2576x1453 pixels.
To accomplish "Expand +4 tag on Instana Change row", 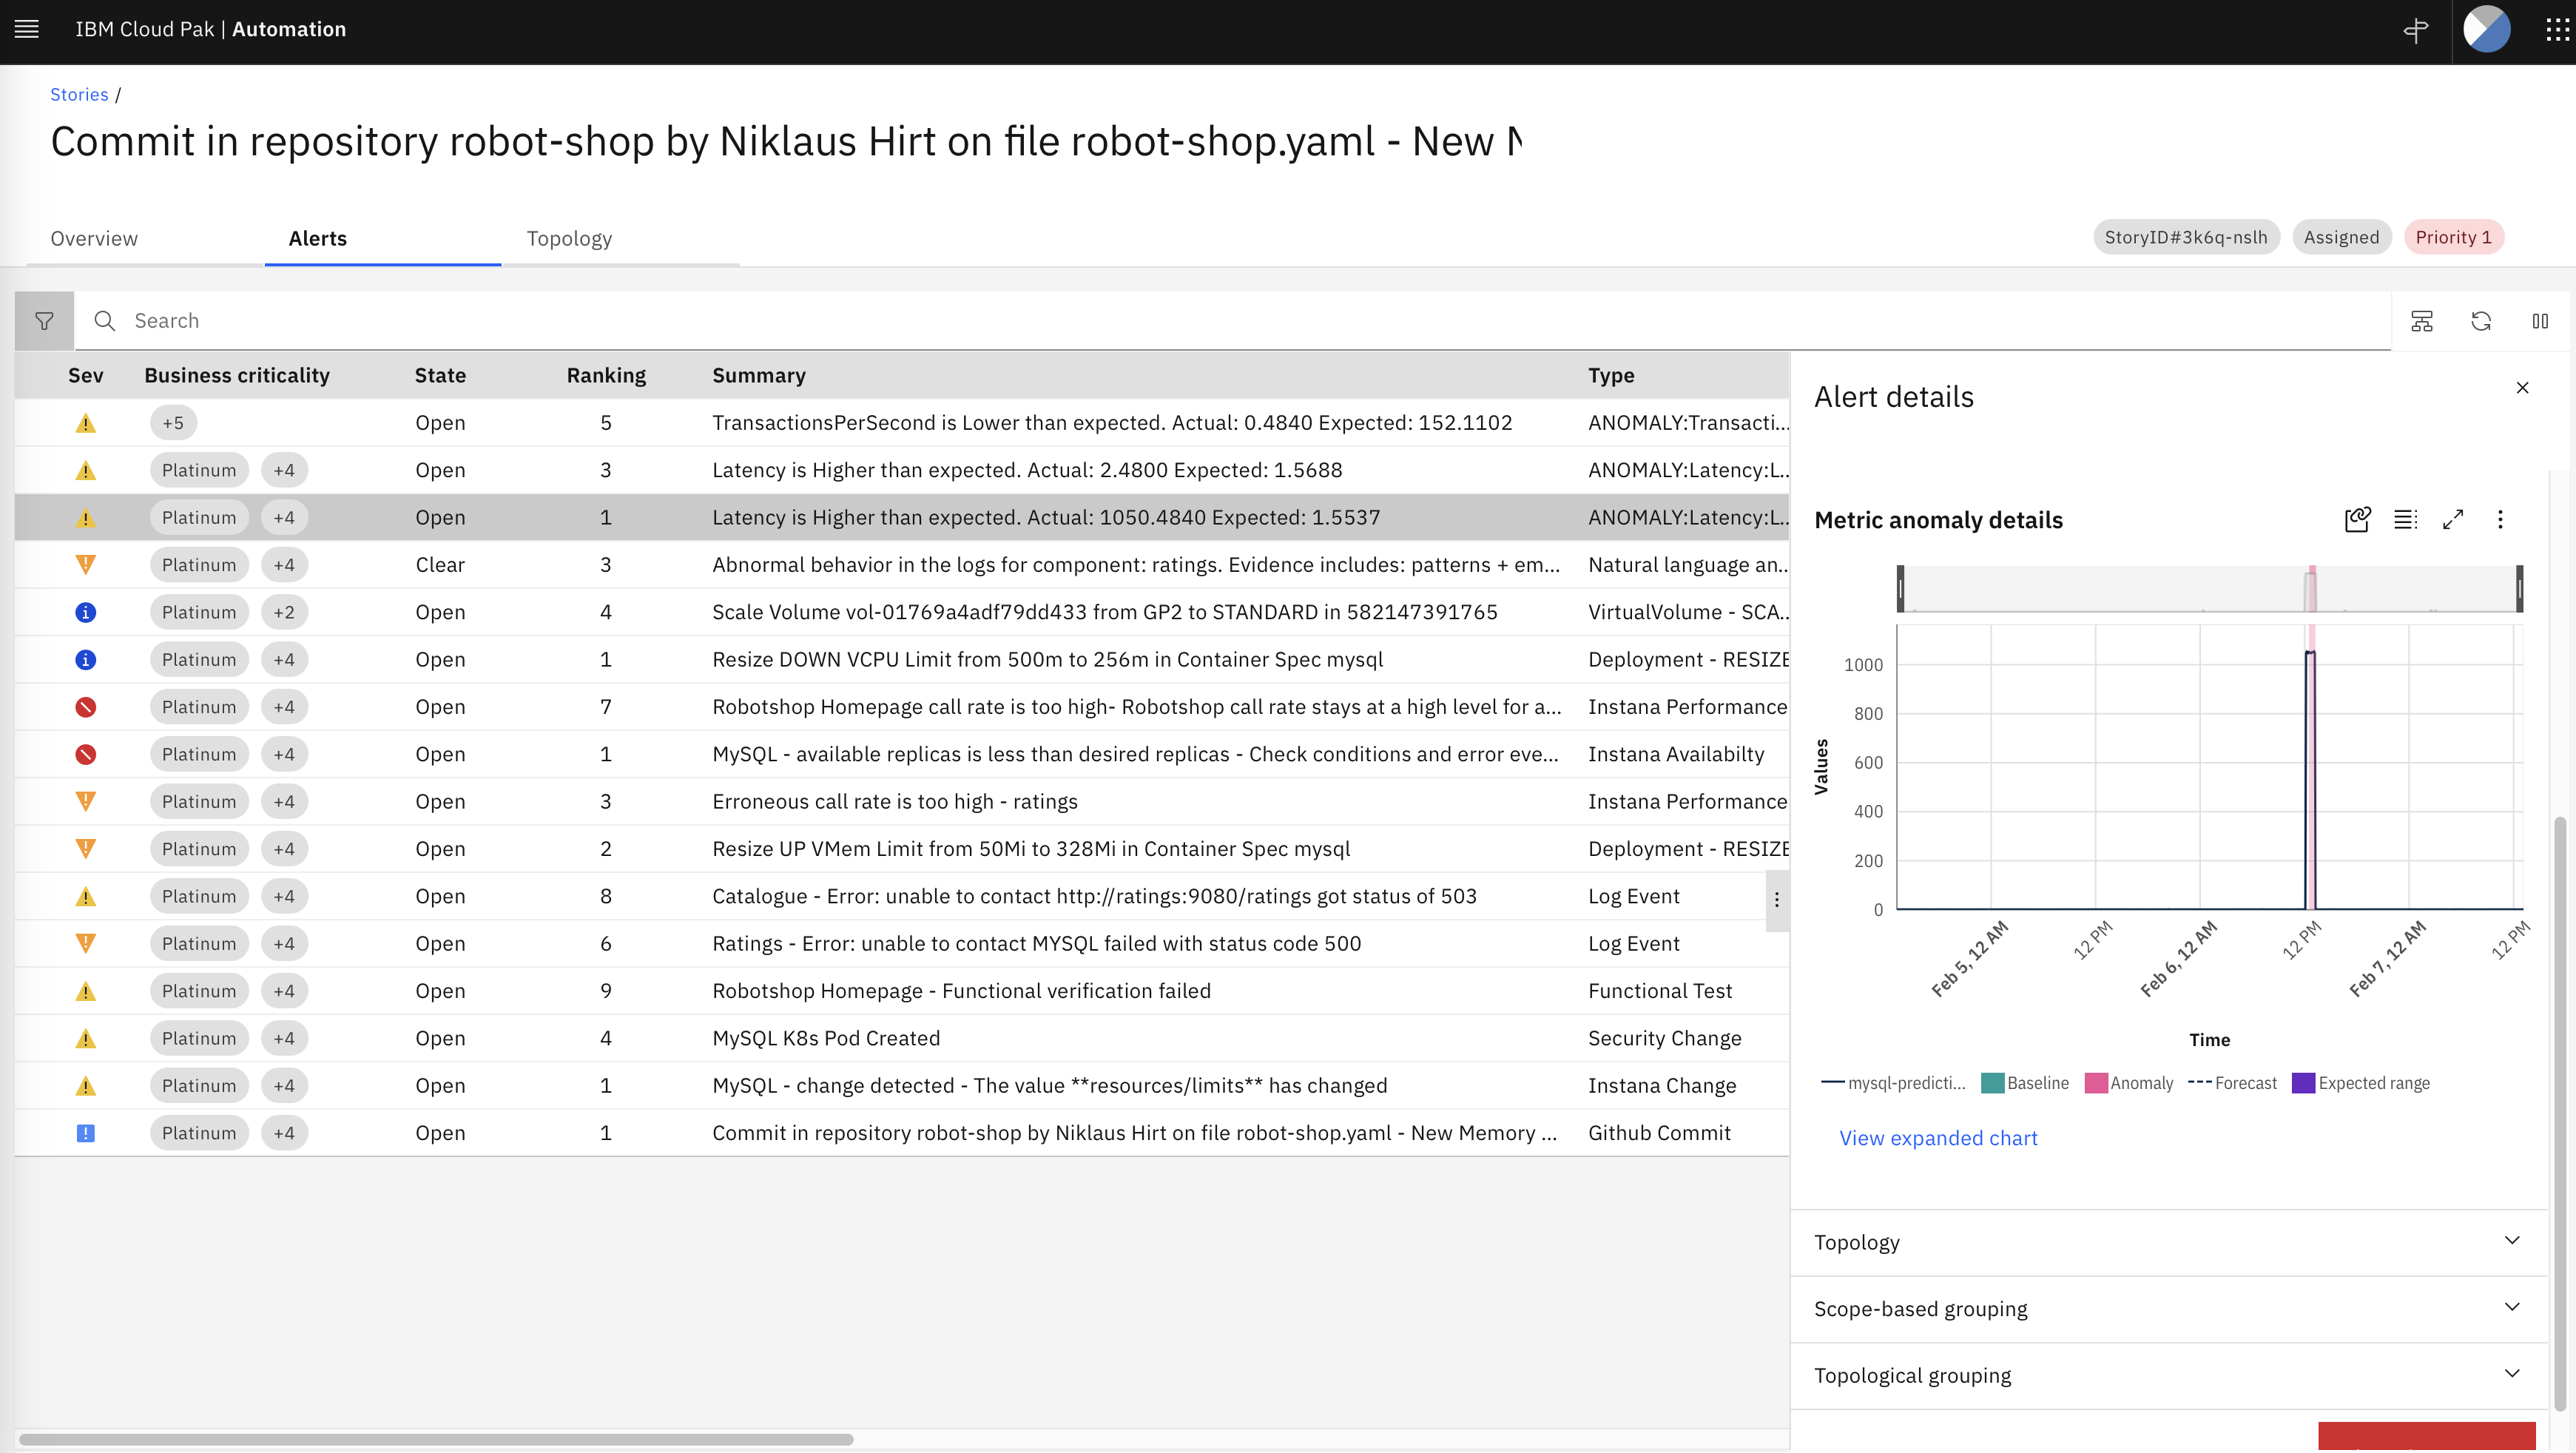I will point(284,1086).
